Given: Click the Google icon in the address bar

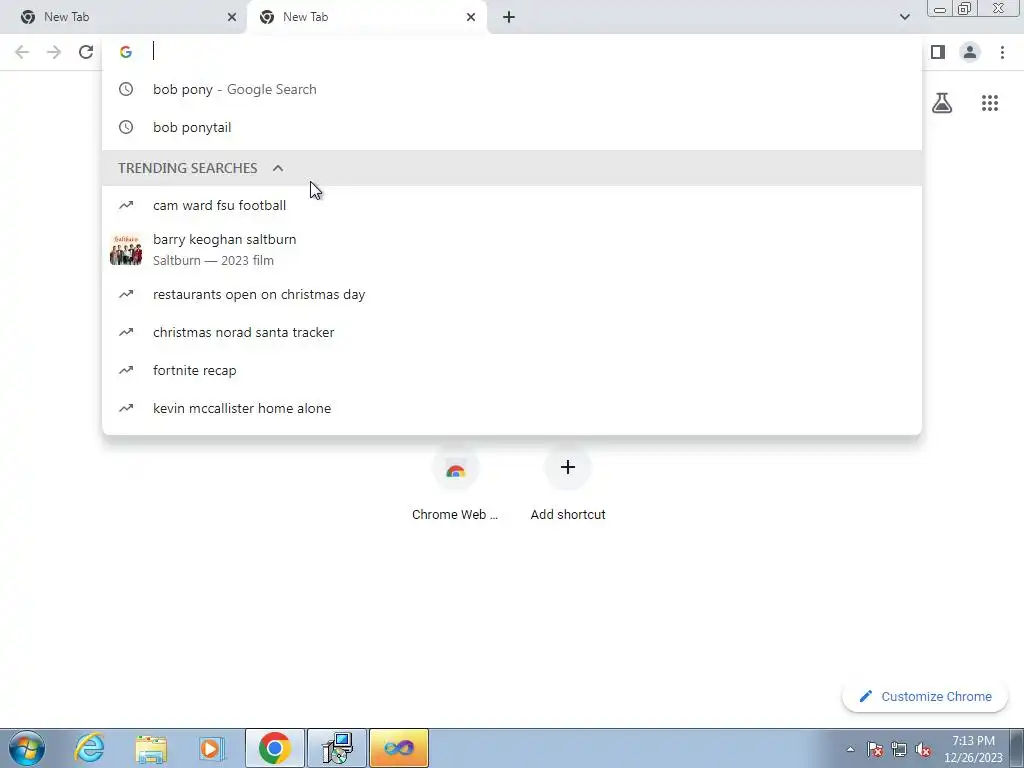Looking at the screenshot, I should [x=126, y=52].
